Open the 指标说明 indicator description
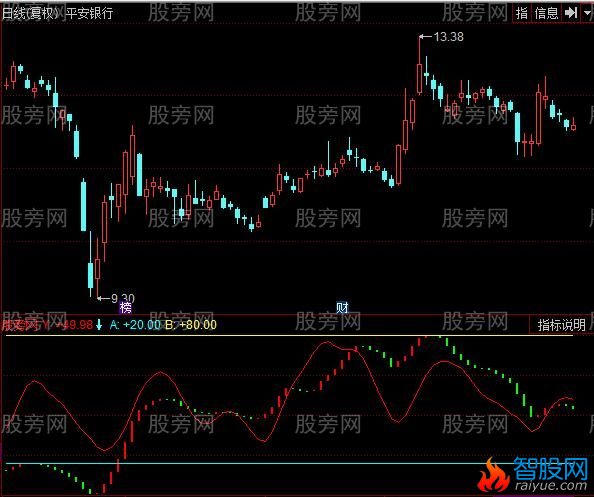594x497 pixels. [x=561, y=325]
